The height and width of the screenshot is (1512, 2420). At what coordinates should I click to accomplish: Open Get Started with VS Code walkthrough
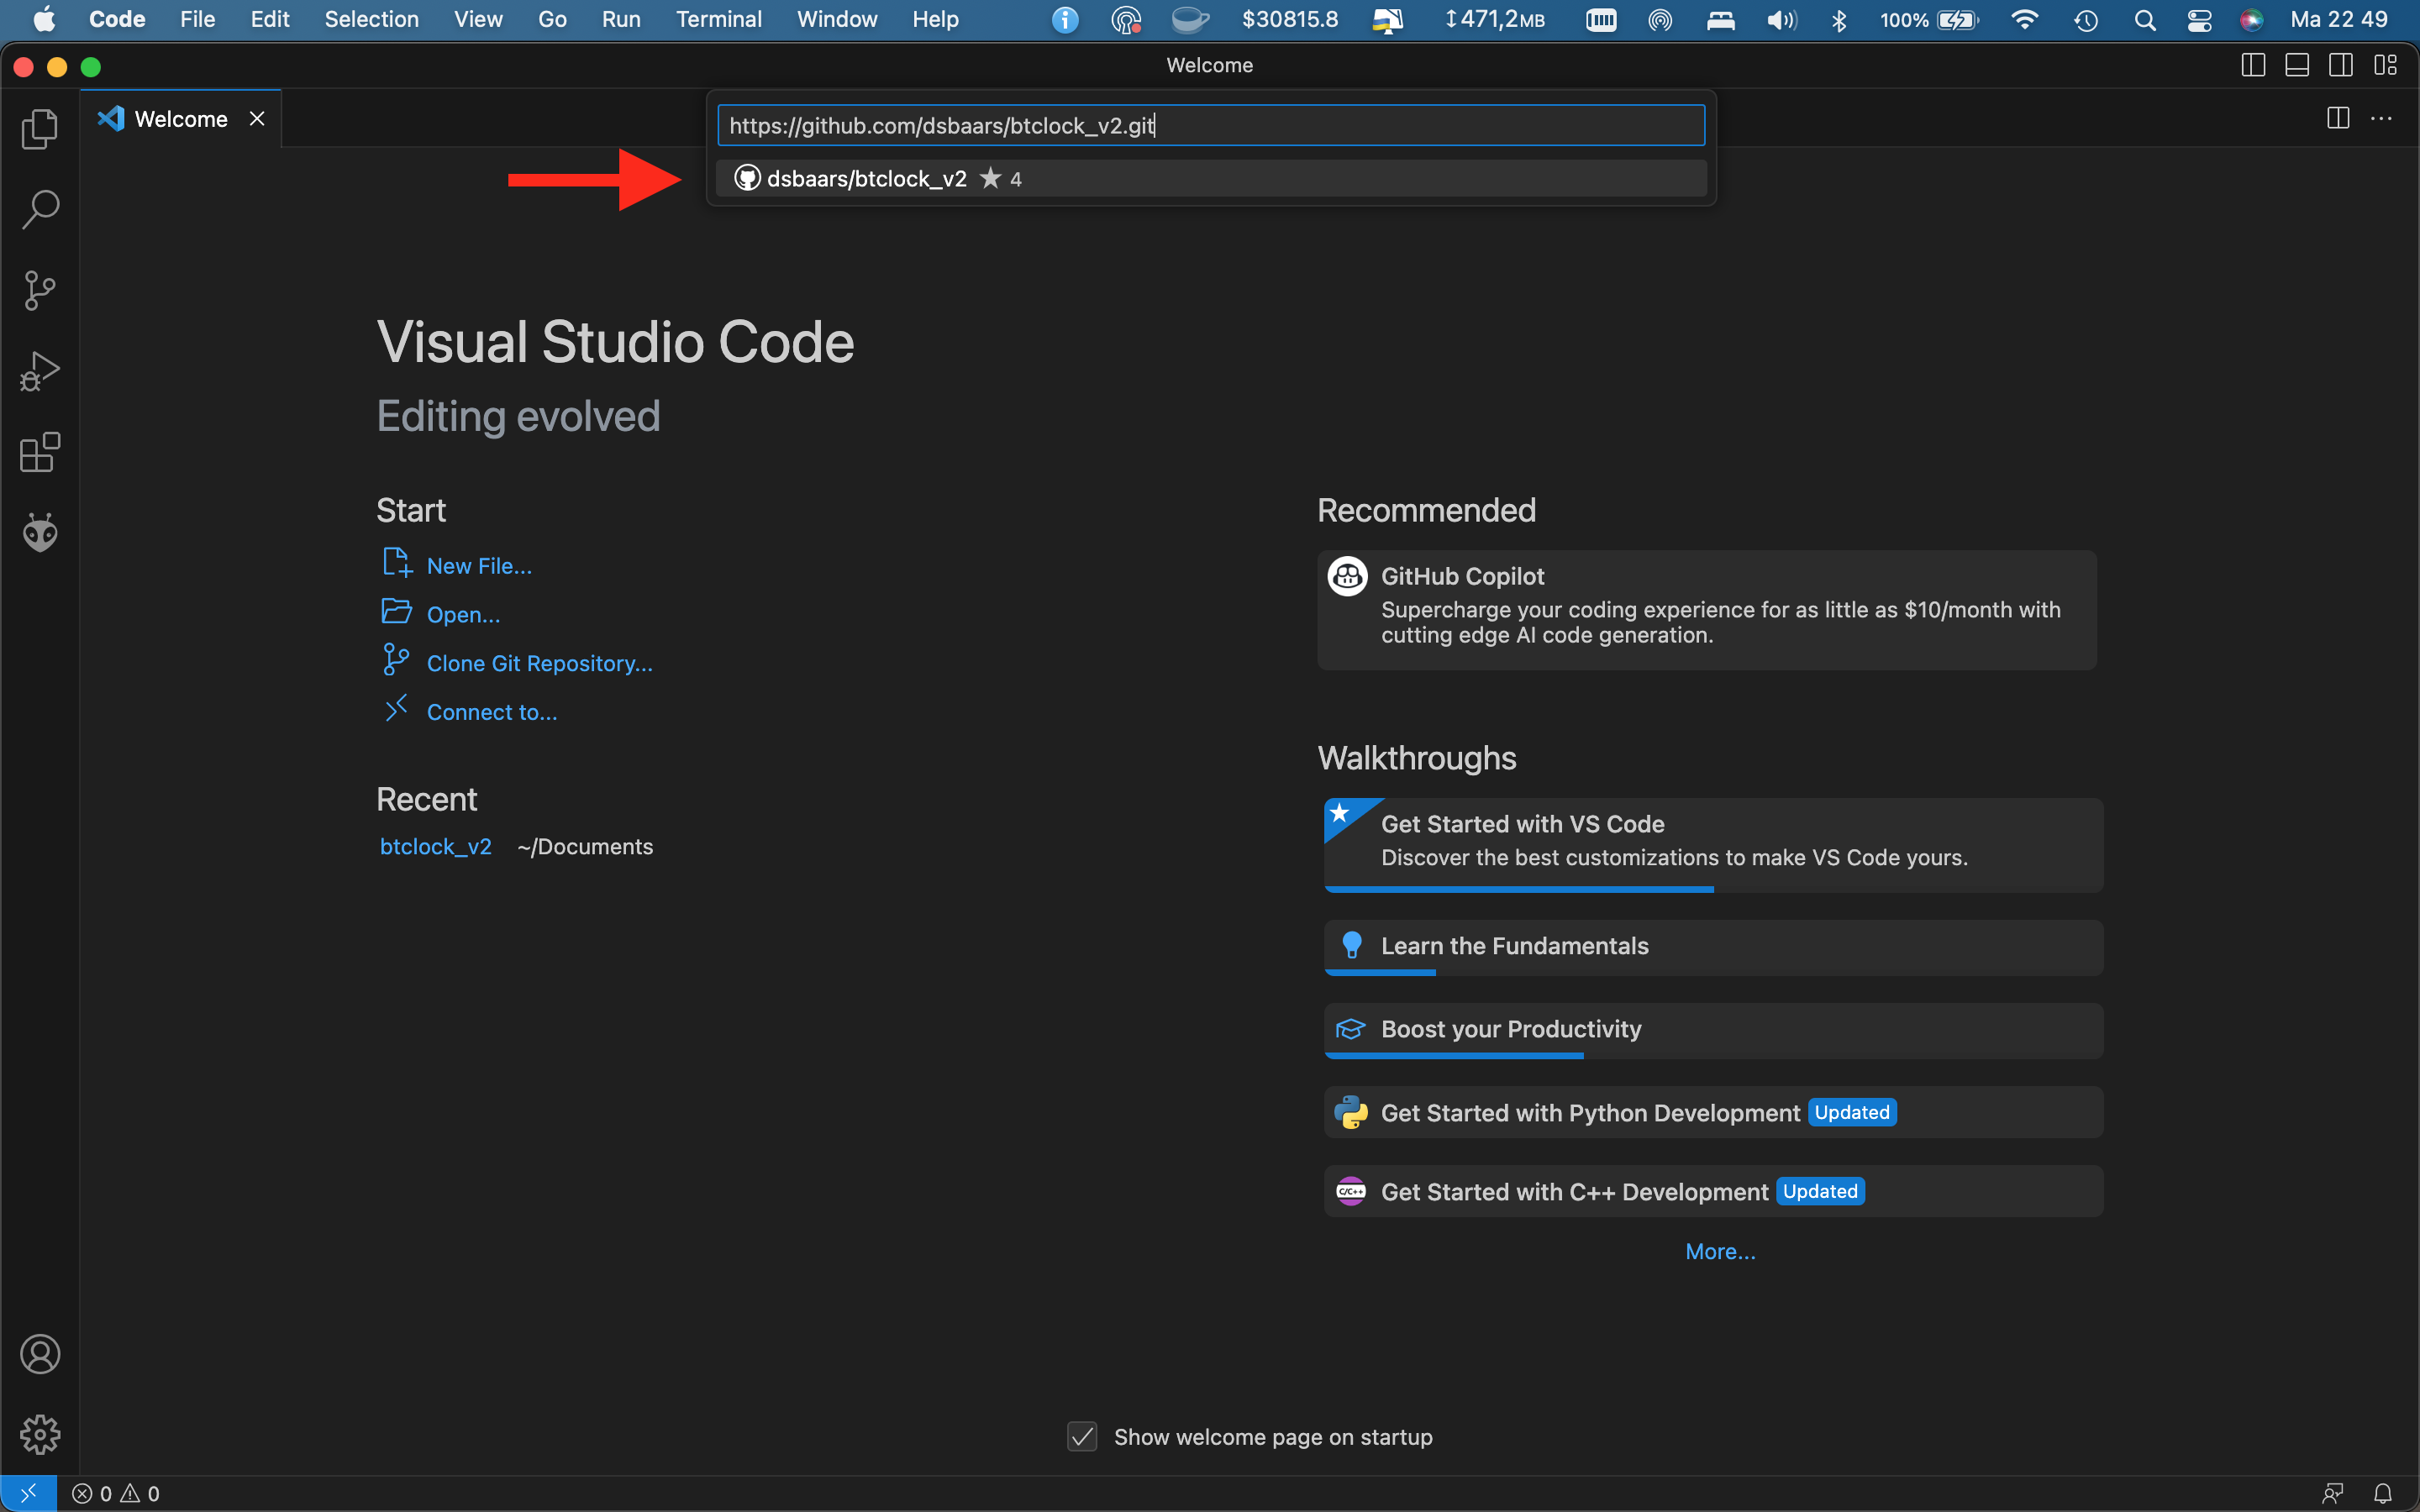1713,845
